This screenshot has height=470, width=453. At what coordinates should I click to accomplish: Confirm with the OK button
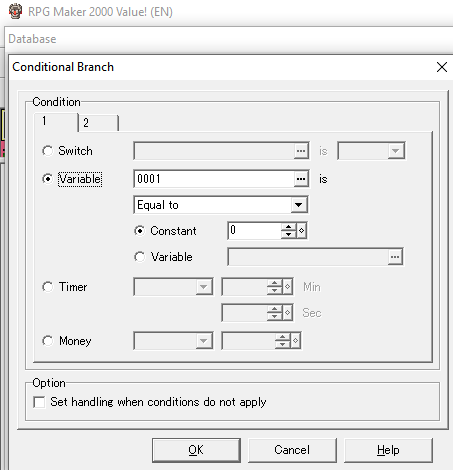[x=196, y=450]
